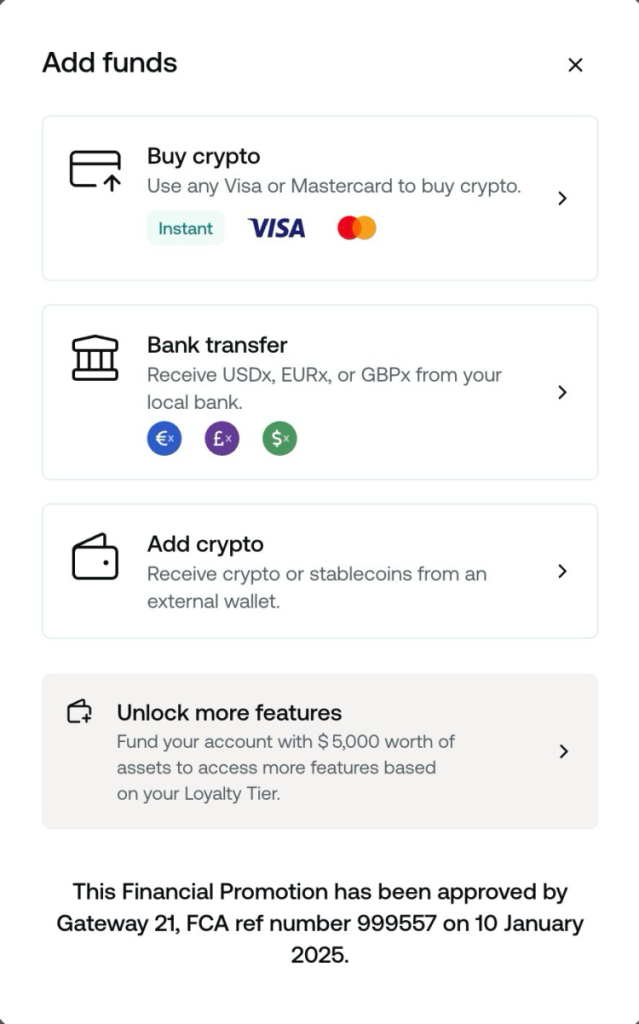
Task: Click the wallet icon beside Add crypto
Action: click(95, 557)
